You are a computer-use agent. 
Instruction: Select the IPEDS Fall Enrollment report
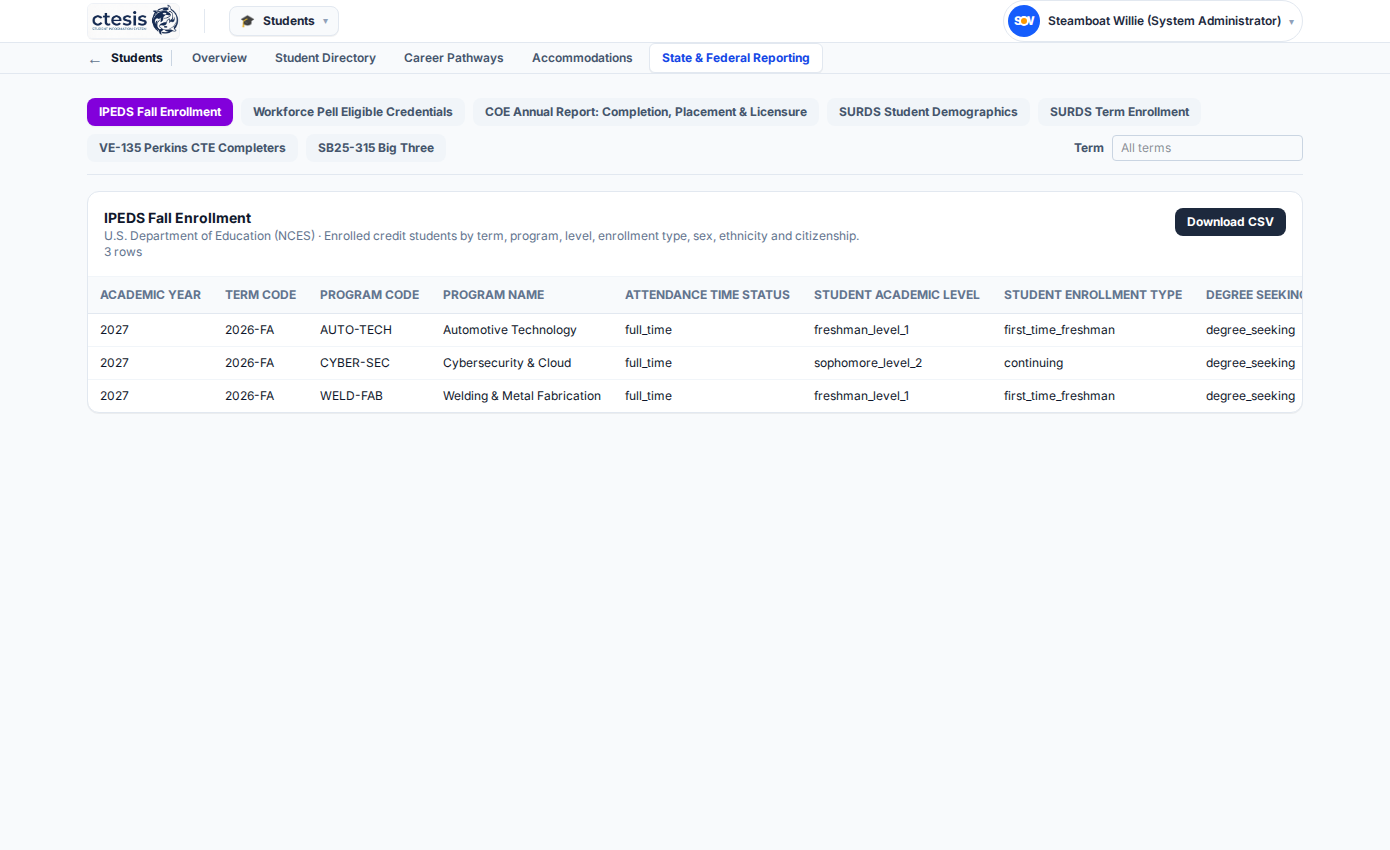coord(160,112)
